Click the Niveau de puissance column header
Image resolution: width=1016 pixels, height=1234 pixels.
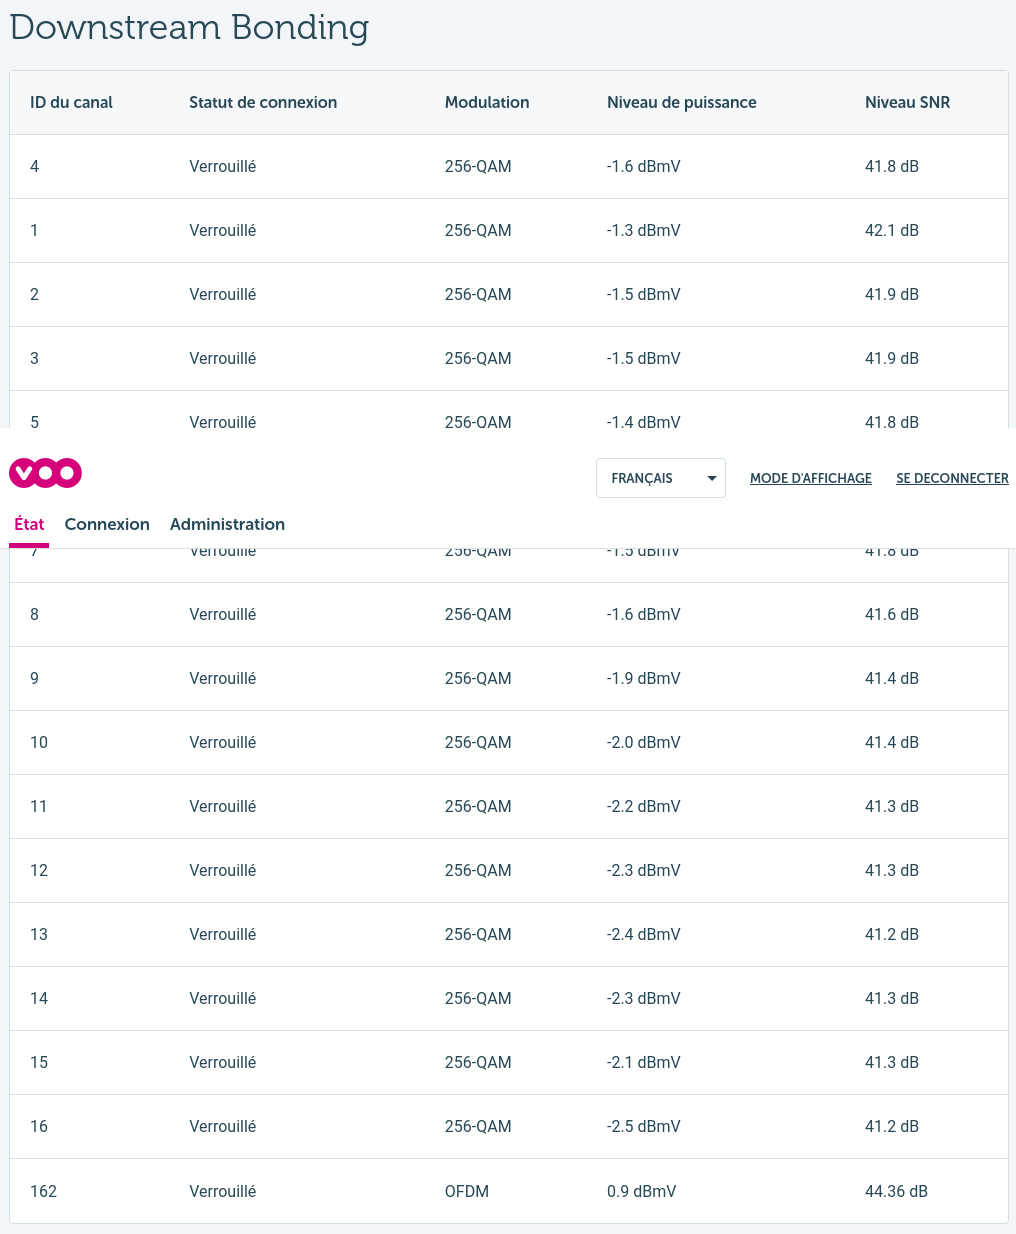(681, 102)
